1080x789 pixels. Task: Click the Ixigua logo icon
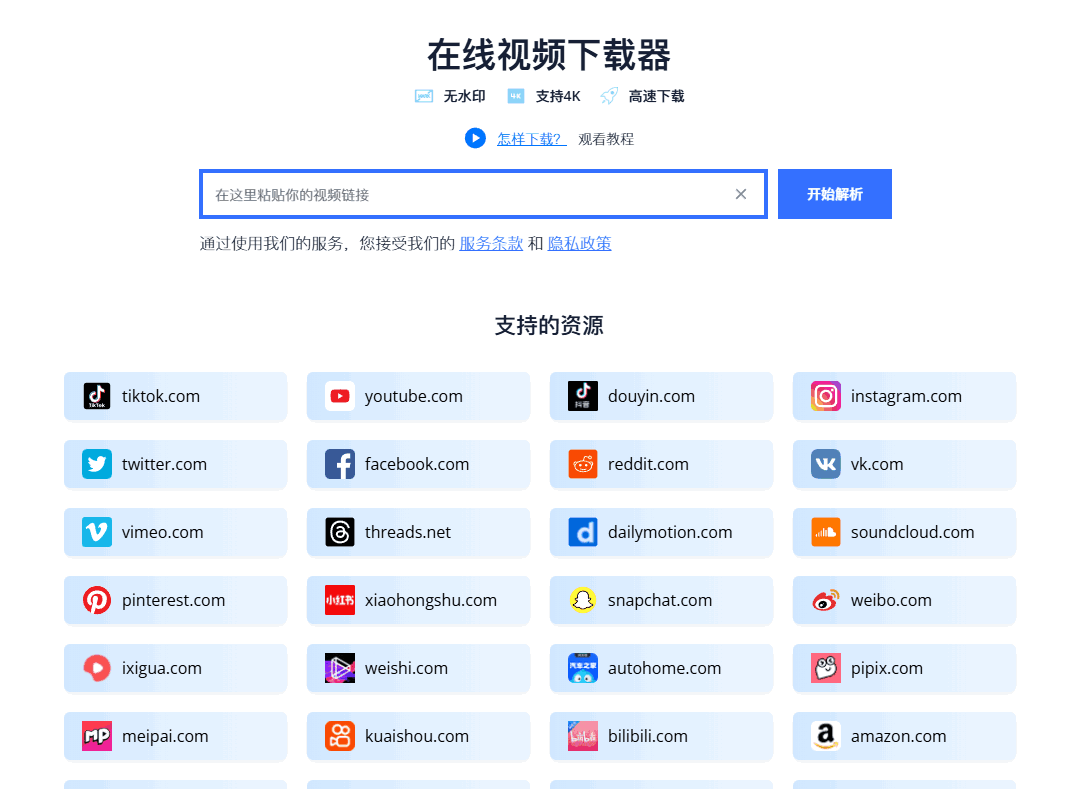(x=97, y=669)
